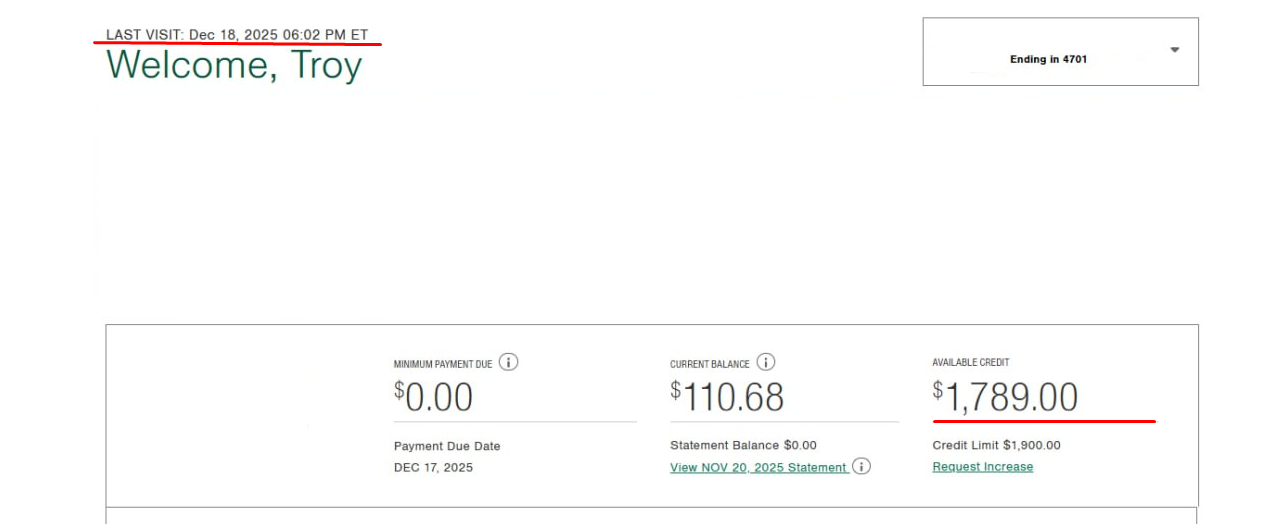
Task: Select the 'Ending in 4701' account text
Action: pyautogui.click(x=1048, y=60)
